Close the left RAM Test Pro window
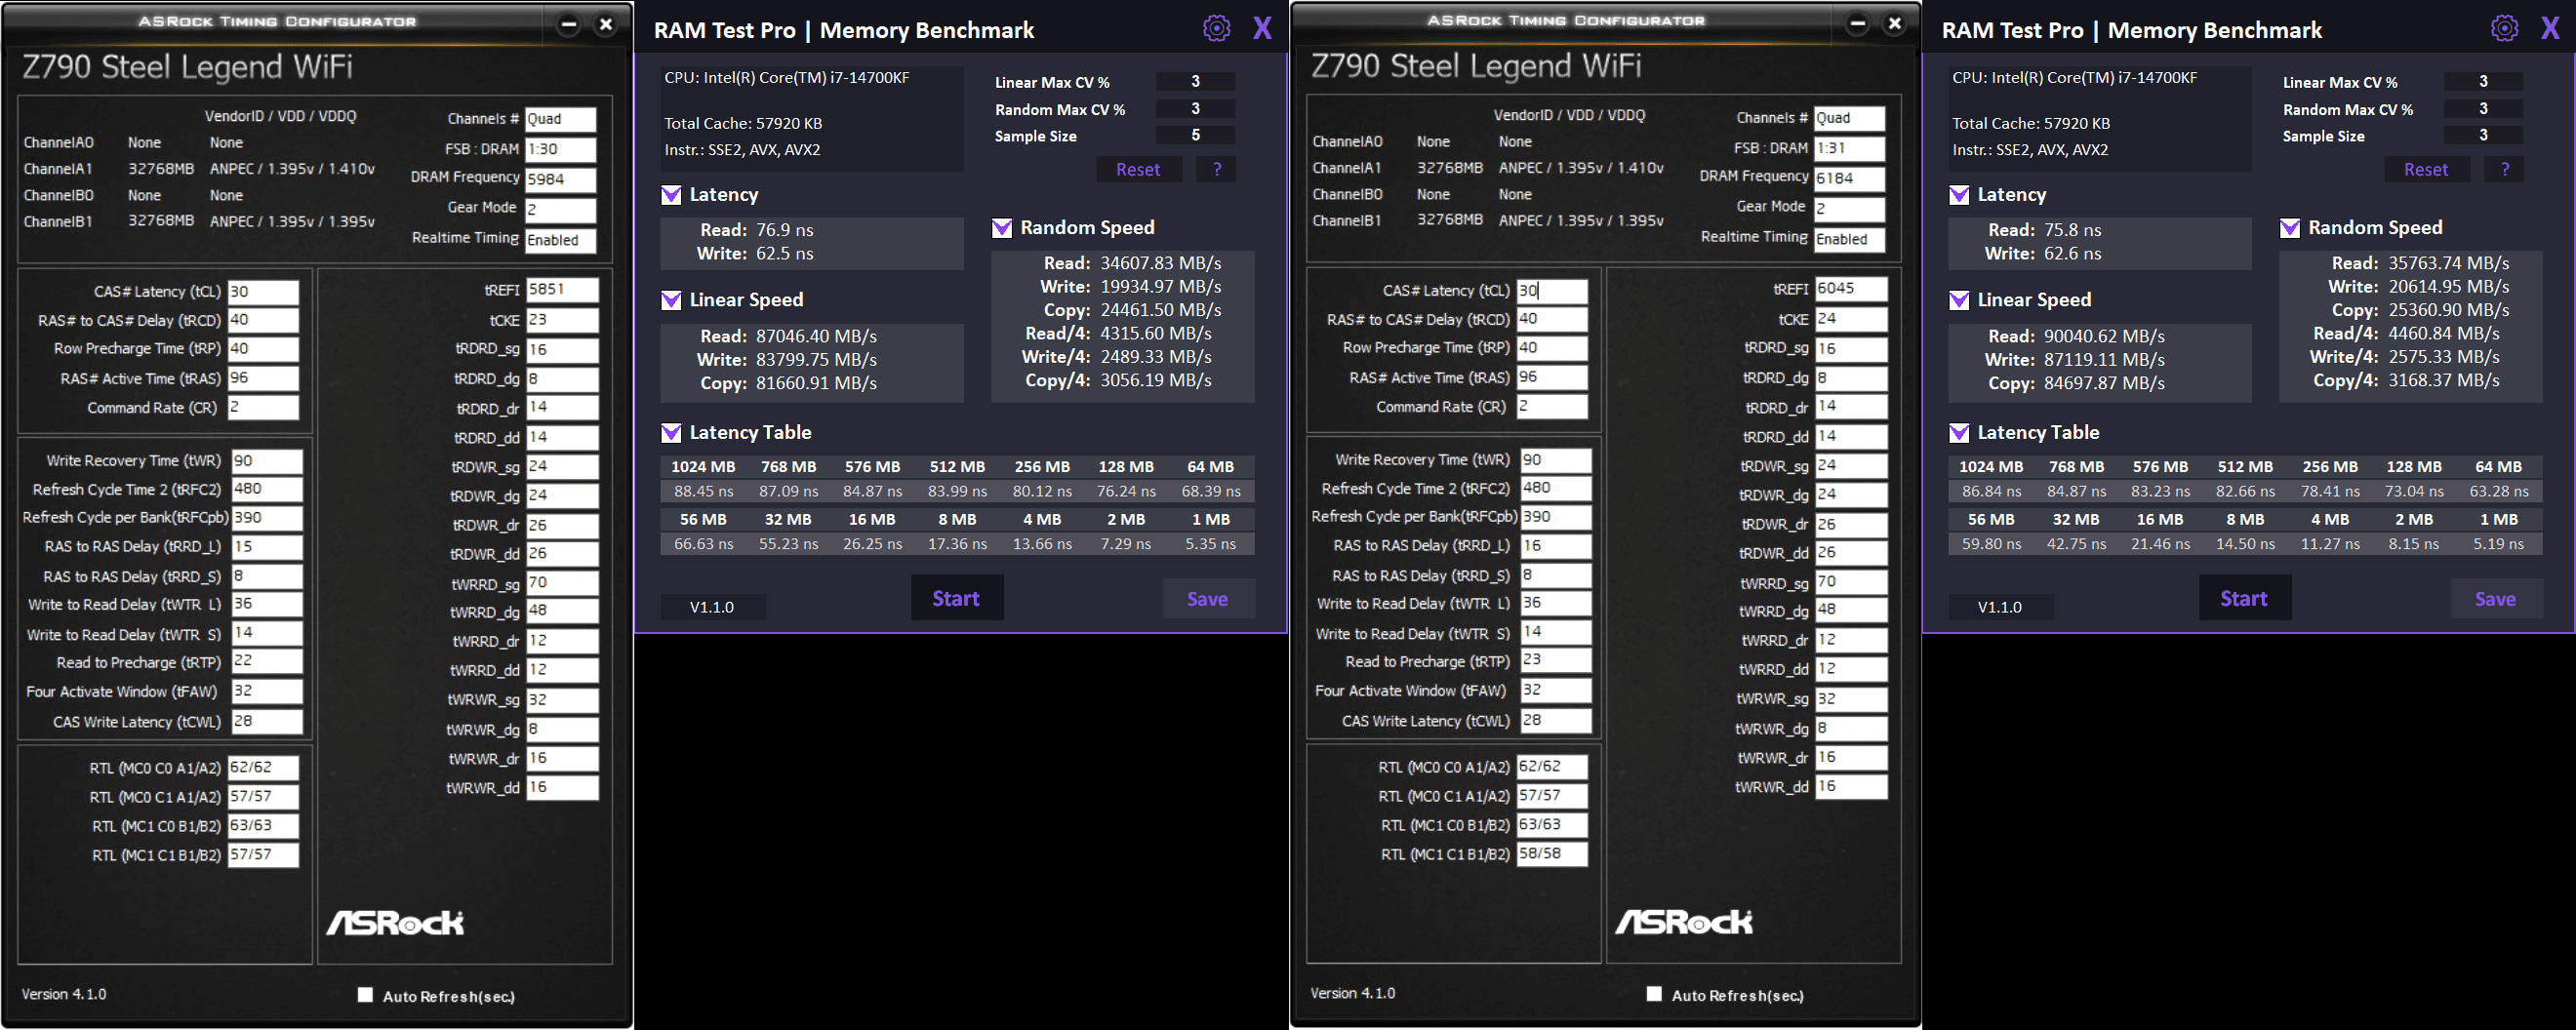The image size is (2576, 1030). 1262,28
